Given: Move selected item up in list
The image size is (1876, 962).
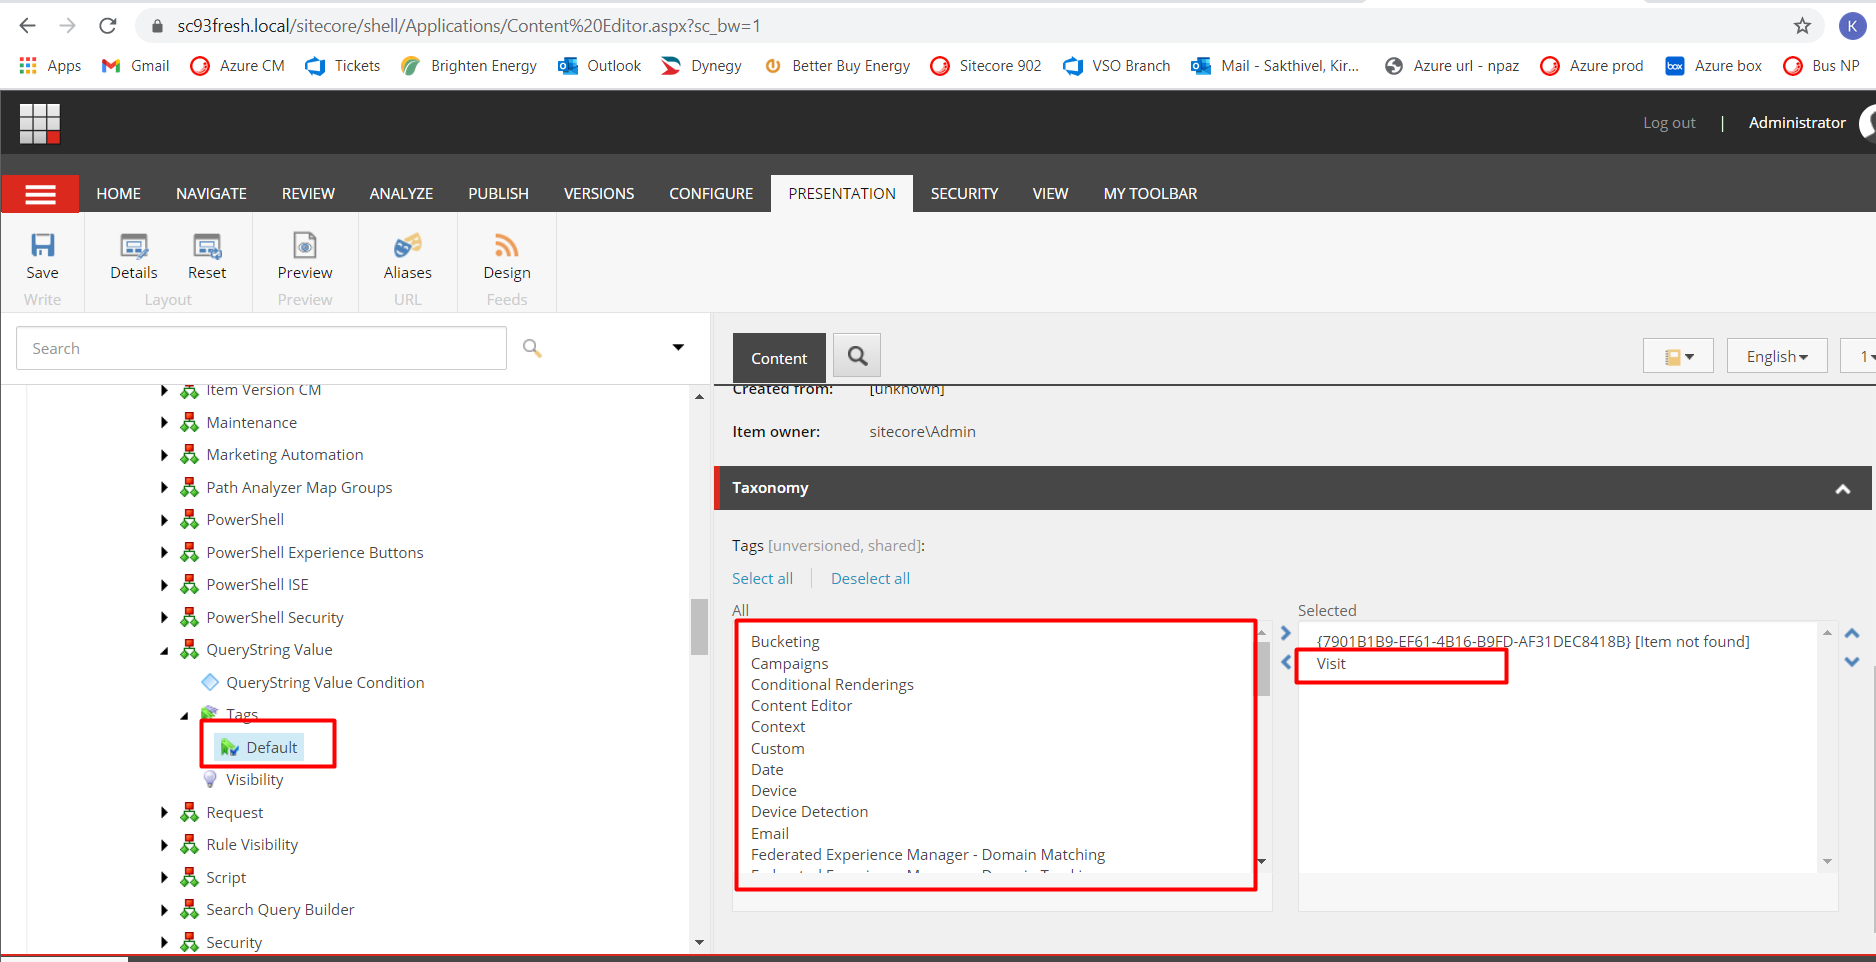Looking at the screenshot, I should (1852, 634).
